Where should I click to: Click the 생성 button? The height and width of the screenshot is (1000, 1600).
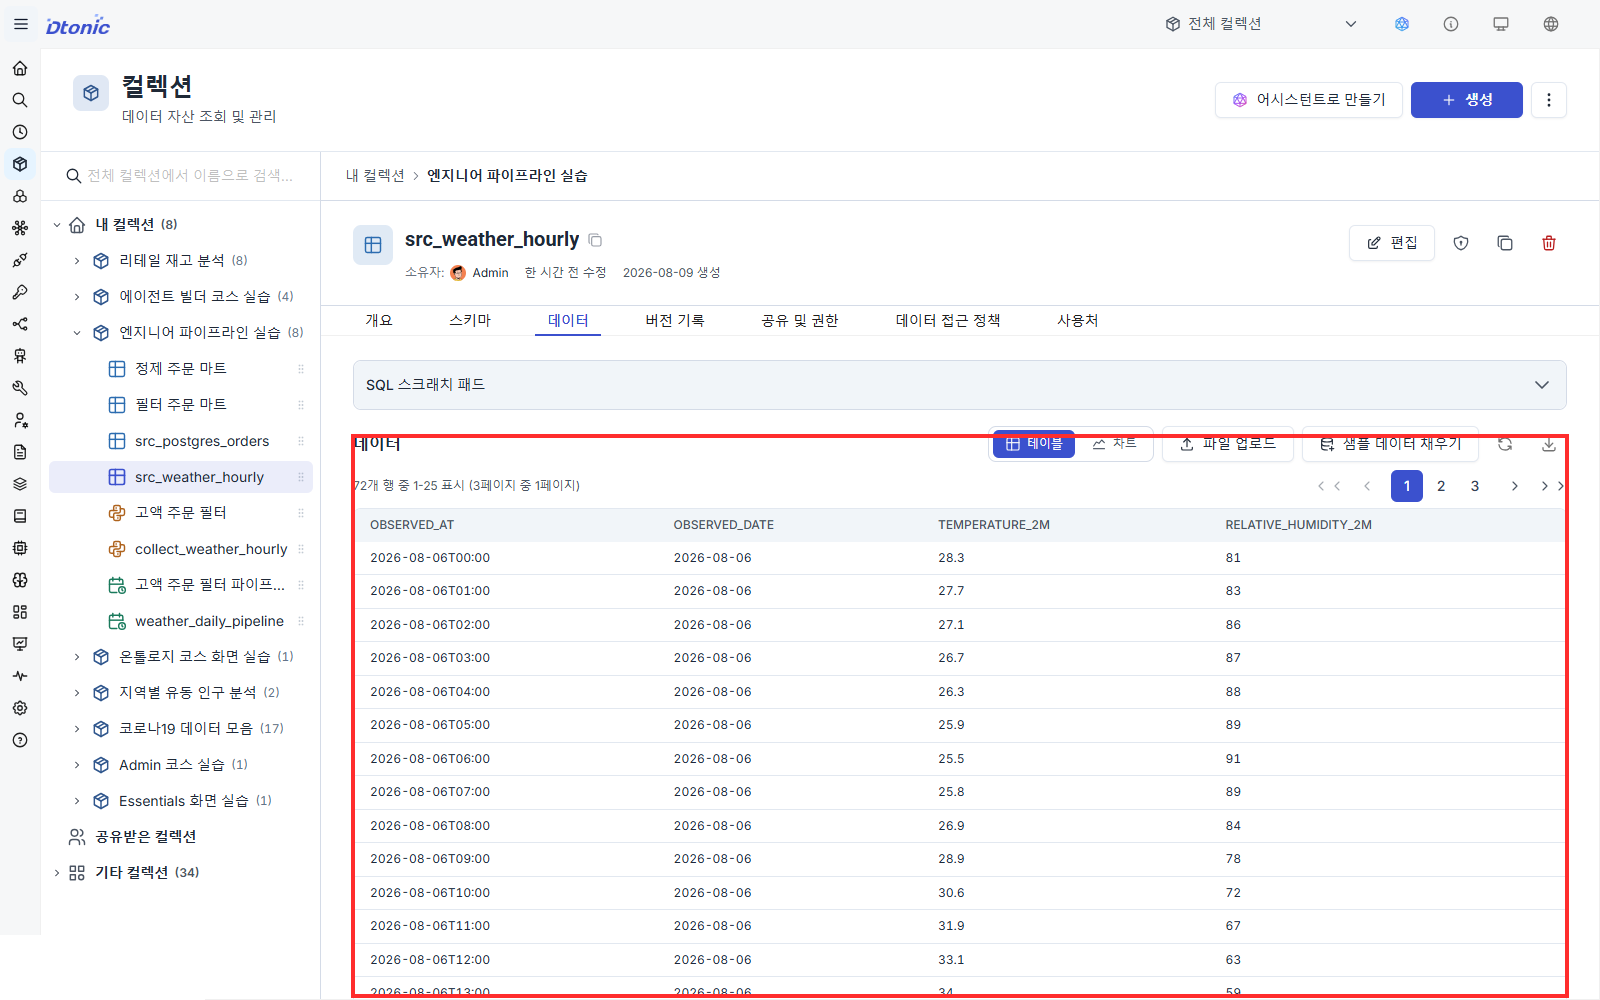point(1467,100)
